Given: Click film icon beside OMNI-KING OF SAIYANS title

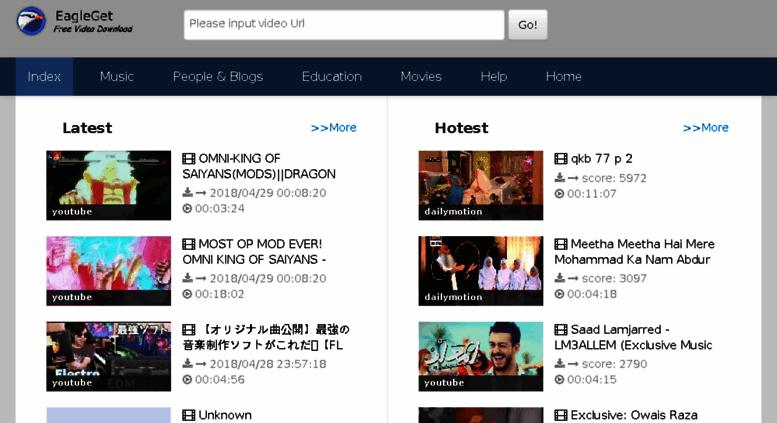Looking at the screenshot, I should click(189, 159).
